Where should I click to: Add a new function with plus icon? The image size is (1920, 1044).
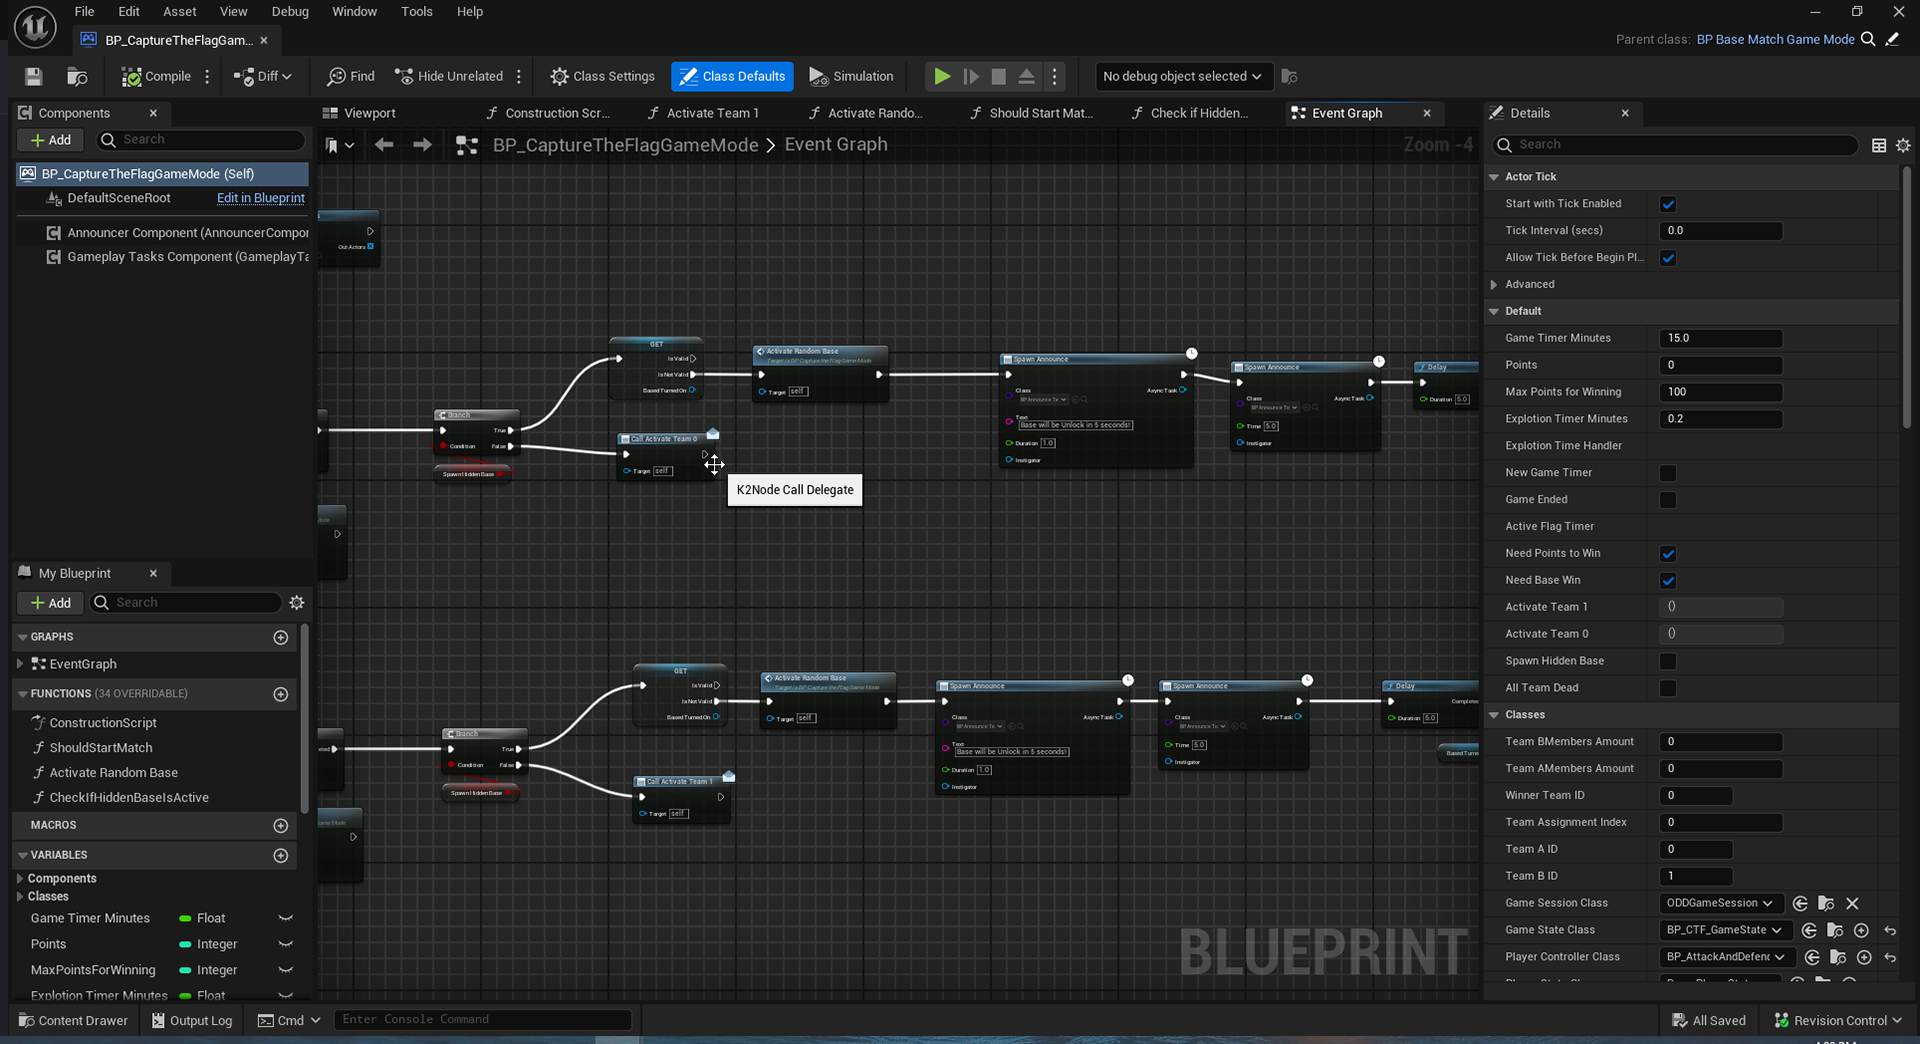[x=281, y=694]
